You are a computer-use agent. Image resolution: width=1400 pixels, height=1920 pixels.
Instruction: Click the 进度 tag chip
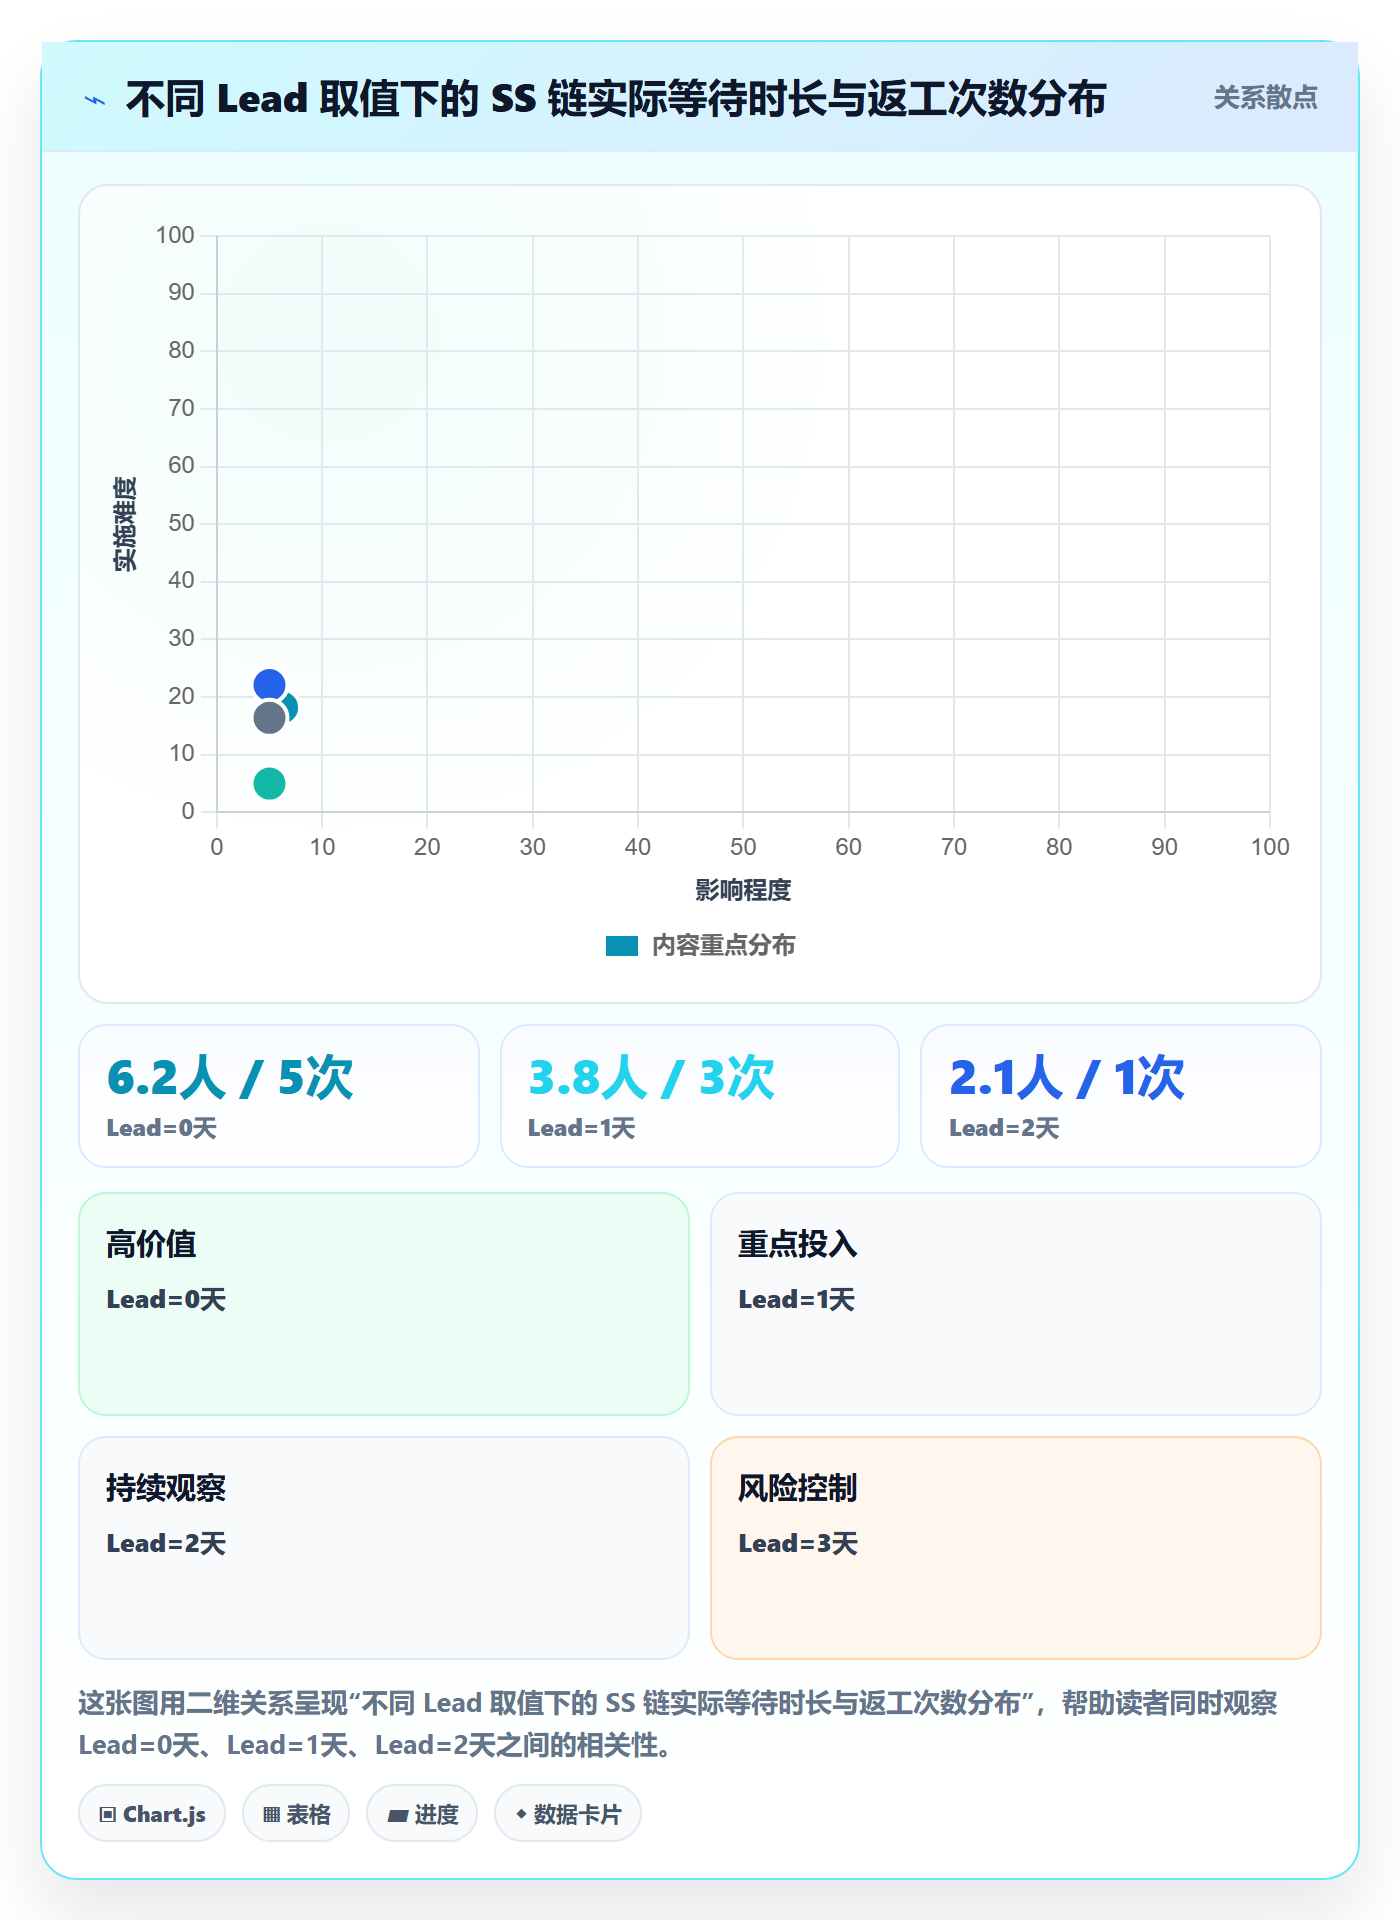pyautogui.click(x=422, y=1813)
